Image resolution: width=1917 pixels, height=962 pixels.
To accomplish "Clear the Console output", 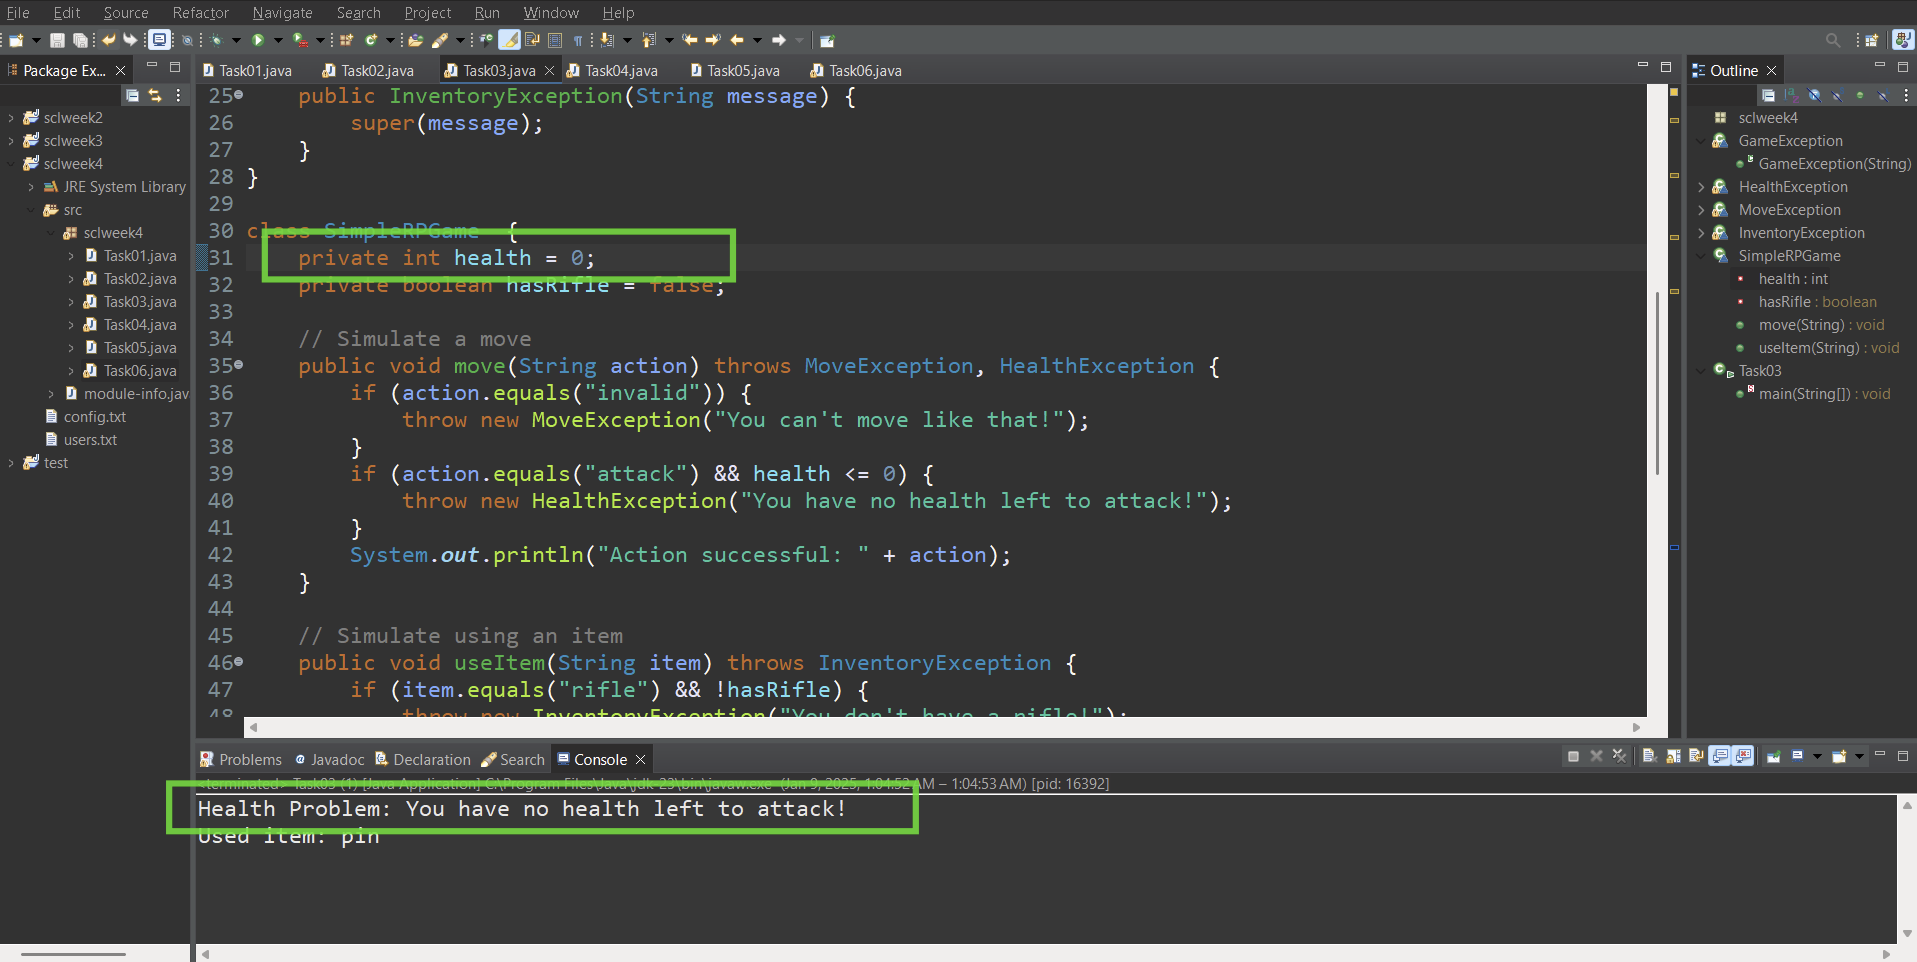I will 1649,756.
